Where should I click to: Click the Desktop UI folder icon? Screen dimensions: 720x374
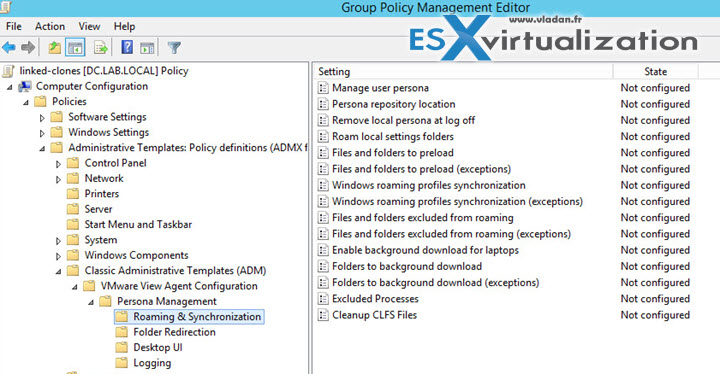click(122, 347)
